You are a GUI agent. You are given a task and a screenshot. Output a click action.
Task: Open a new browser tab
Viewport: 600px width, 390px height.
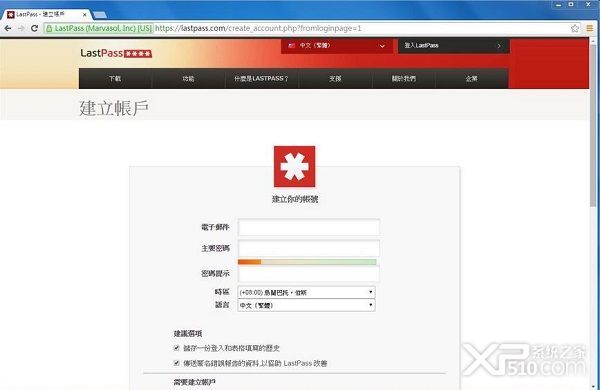[x=100, y=15]
